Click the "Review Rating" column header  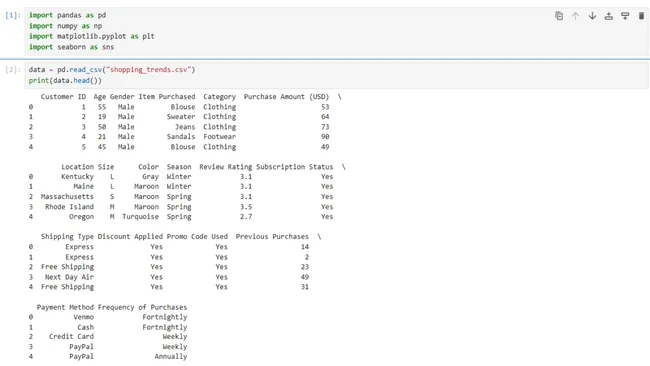pos(226,167)
